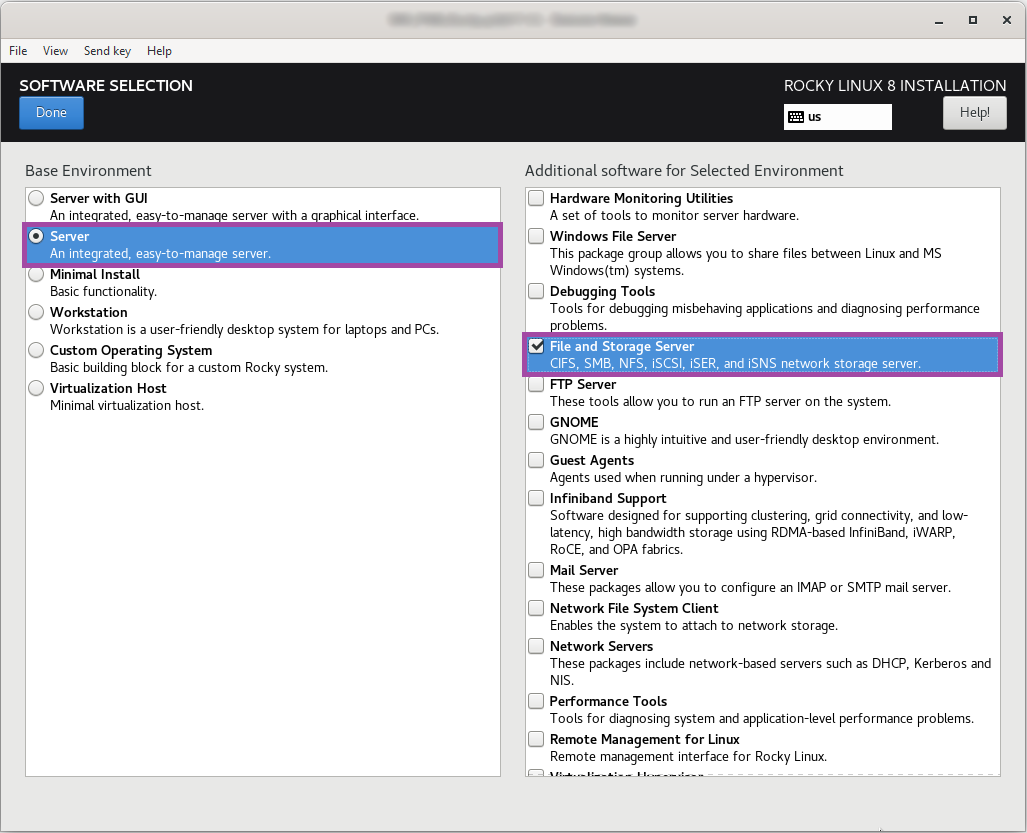This screenshot has height=833, width=1027.
Task: Enable Debugging Tools checkbox
Action: 536,291
